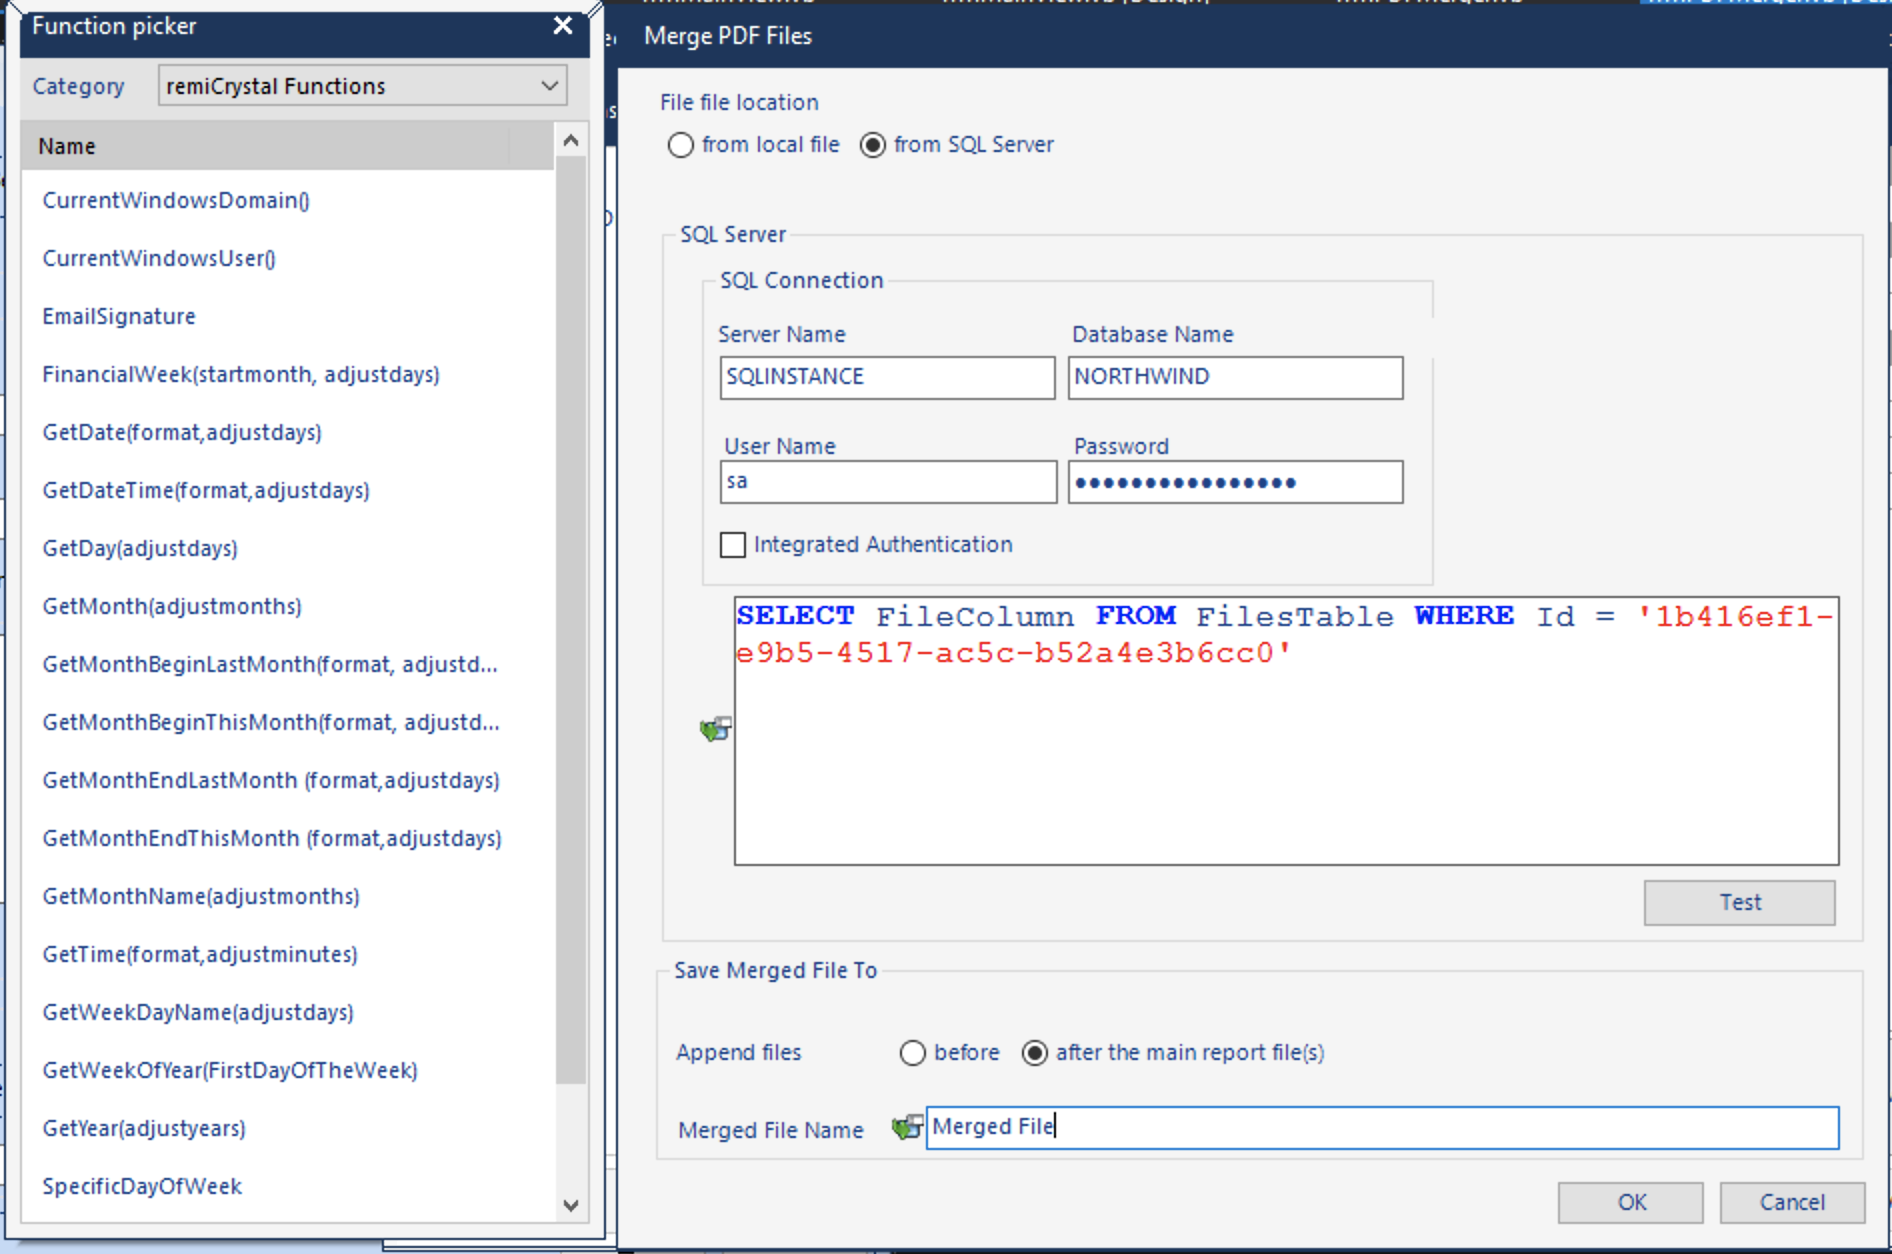Select the 'from local file' radio option
This screenshot has height=1254, width=1892.
pos(681,145)
